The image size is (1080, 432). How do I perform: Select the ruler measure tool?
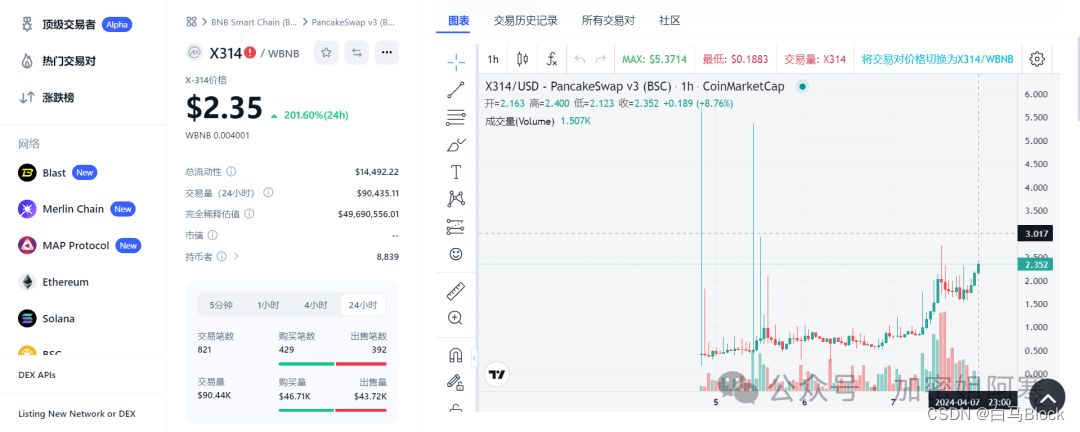pos(456,291)
